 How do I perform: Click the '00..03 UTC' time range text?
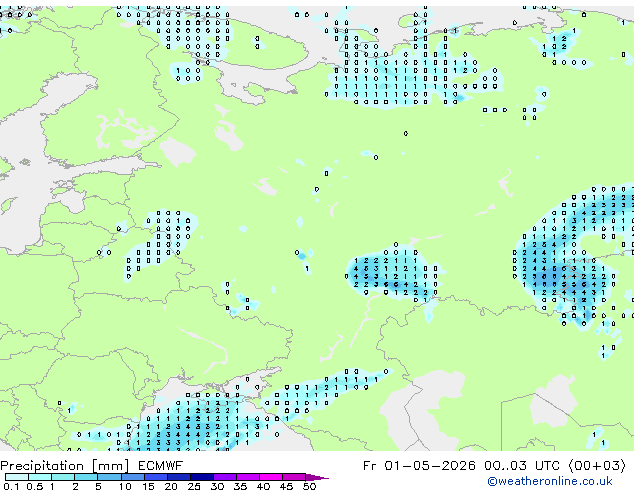click(x=521, y=466)
